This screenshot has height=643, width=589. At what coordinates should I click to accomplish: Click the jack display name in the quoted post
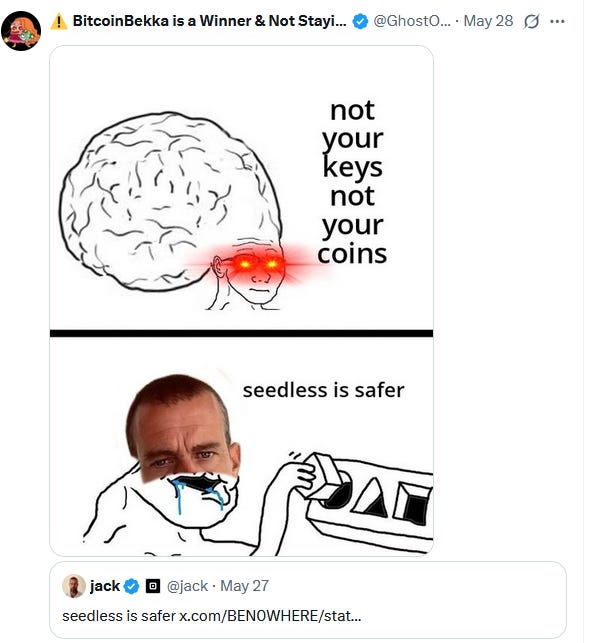pyautogui.click(x=105, y=586)
